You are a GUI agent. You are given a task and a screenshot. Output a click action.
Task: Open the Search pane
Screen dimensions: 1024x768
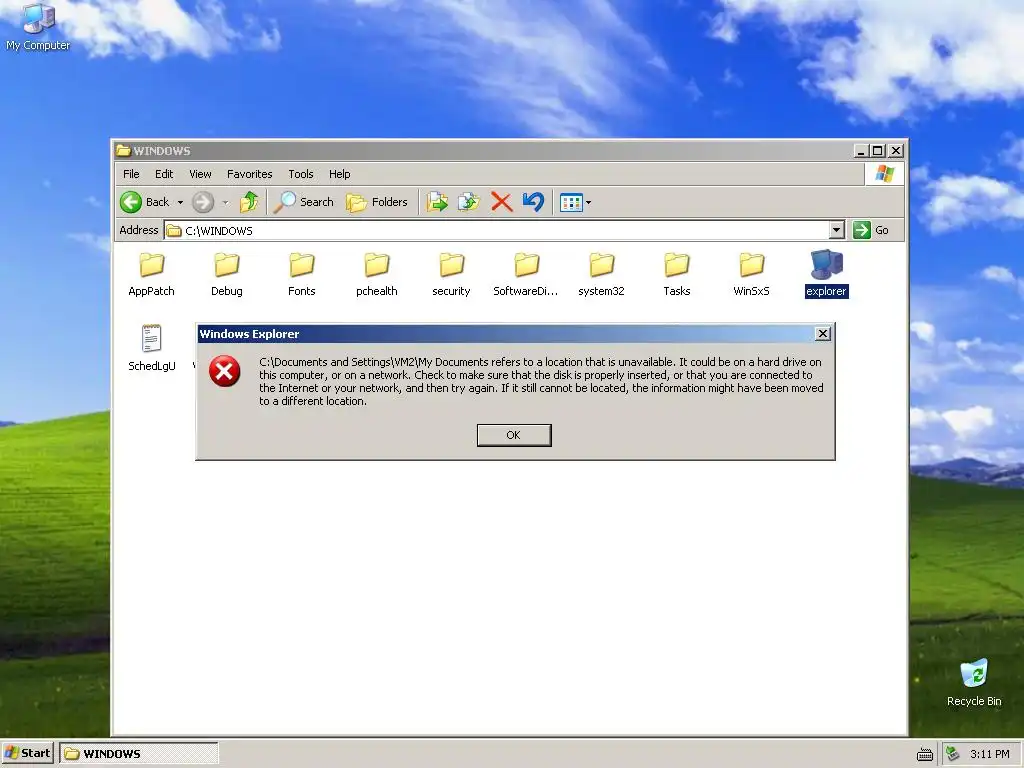304,202
